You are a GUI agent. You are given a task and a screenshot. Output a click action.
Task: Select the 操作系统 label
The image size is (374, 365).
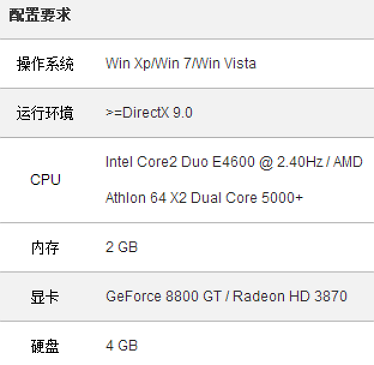(45, 64)
